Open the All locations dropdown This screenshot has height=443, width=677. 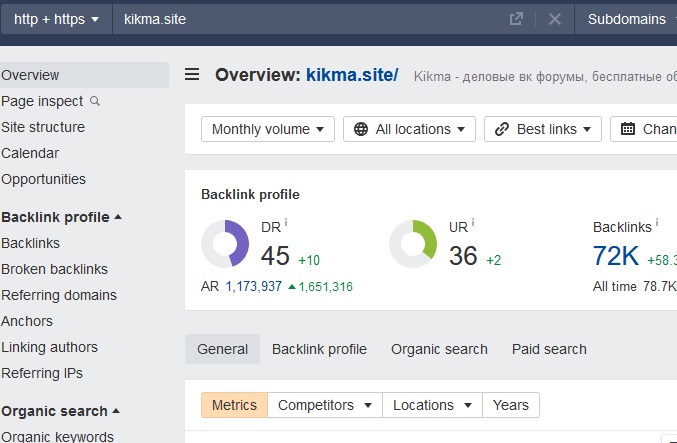[x=409, y=129]
